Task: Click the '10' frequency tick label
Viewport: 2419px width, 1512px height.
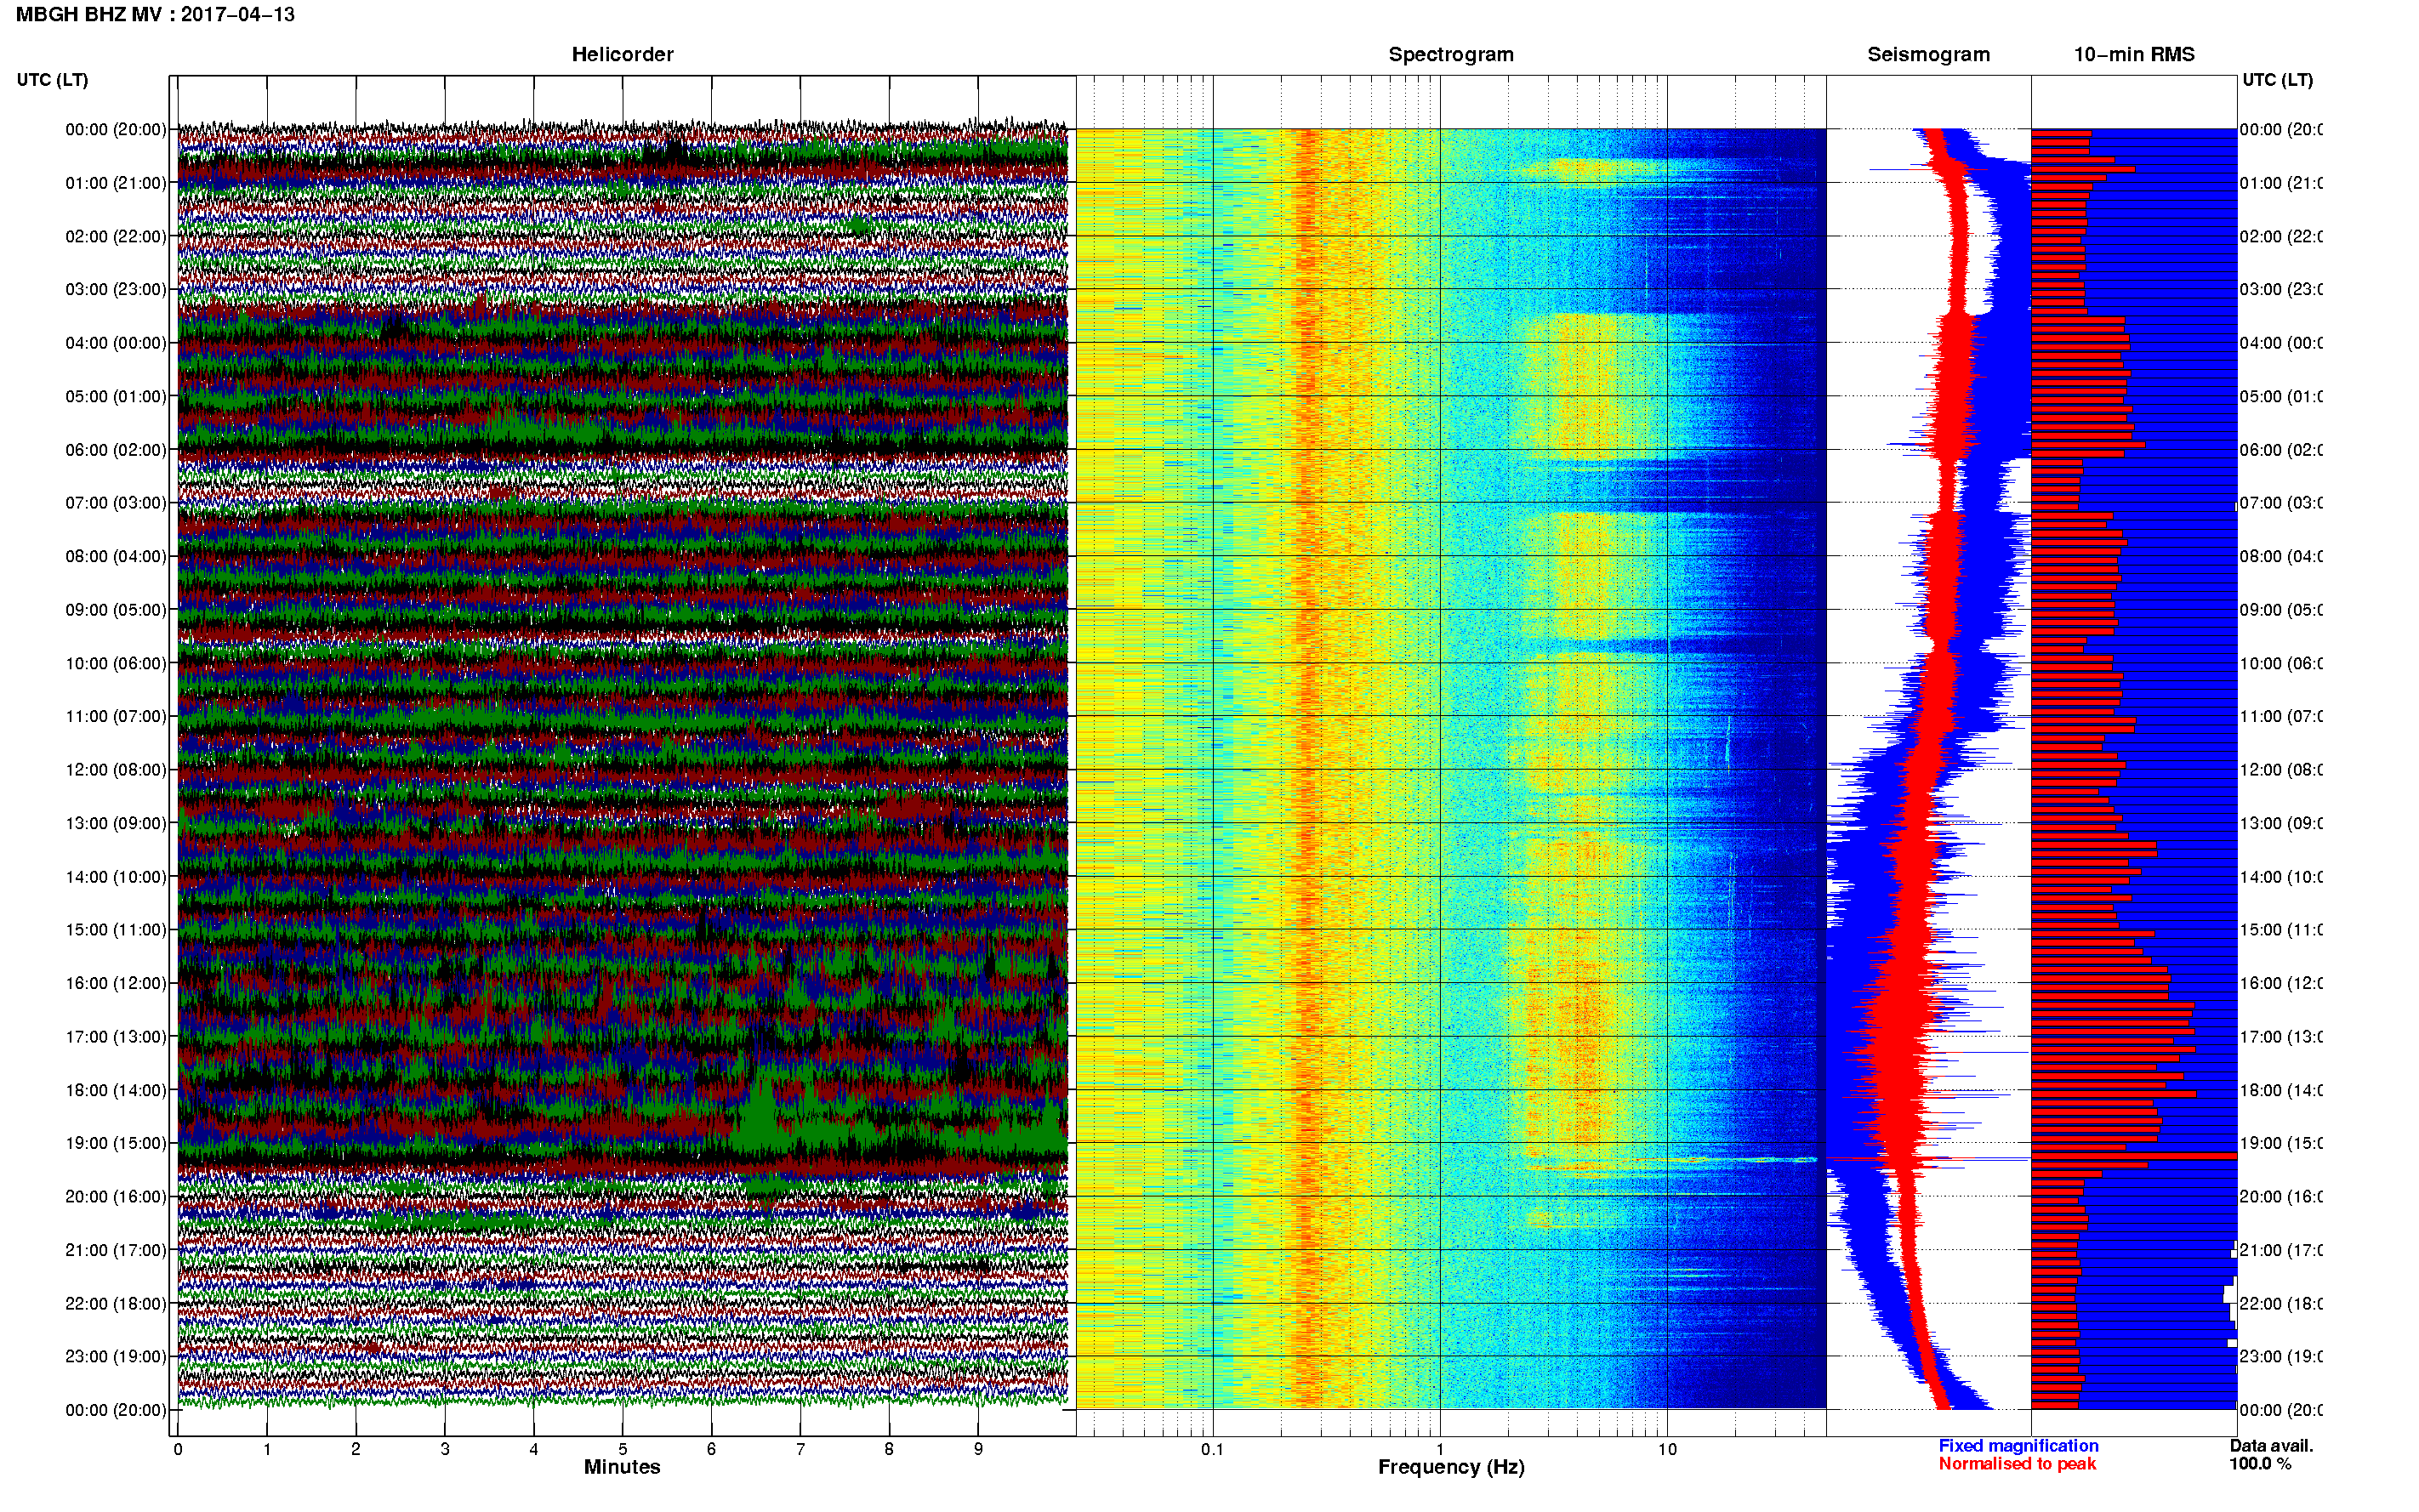Action: coord(1667,1449)
